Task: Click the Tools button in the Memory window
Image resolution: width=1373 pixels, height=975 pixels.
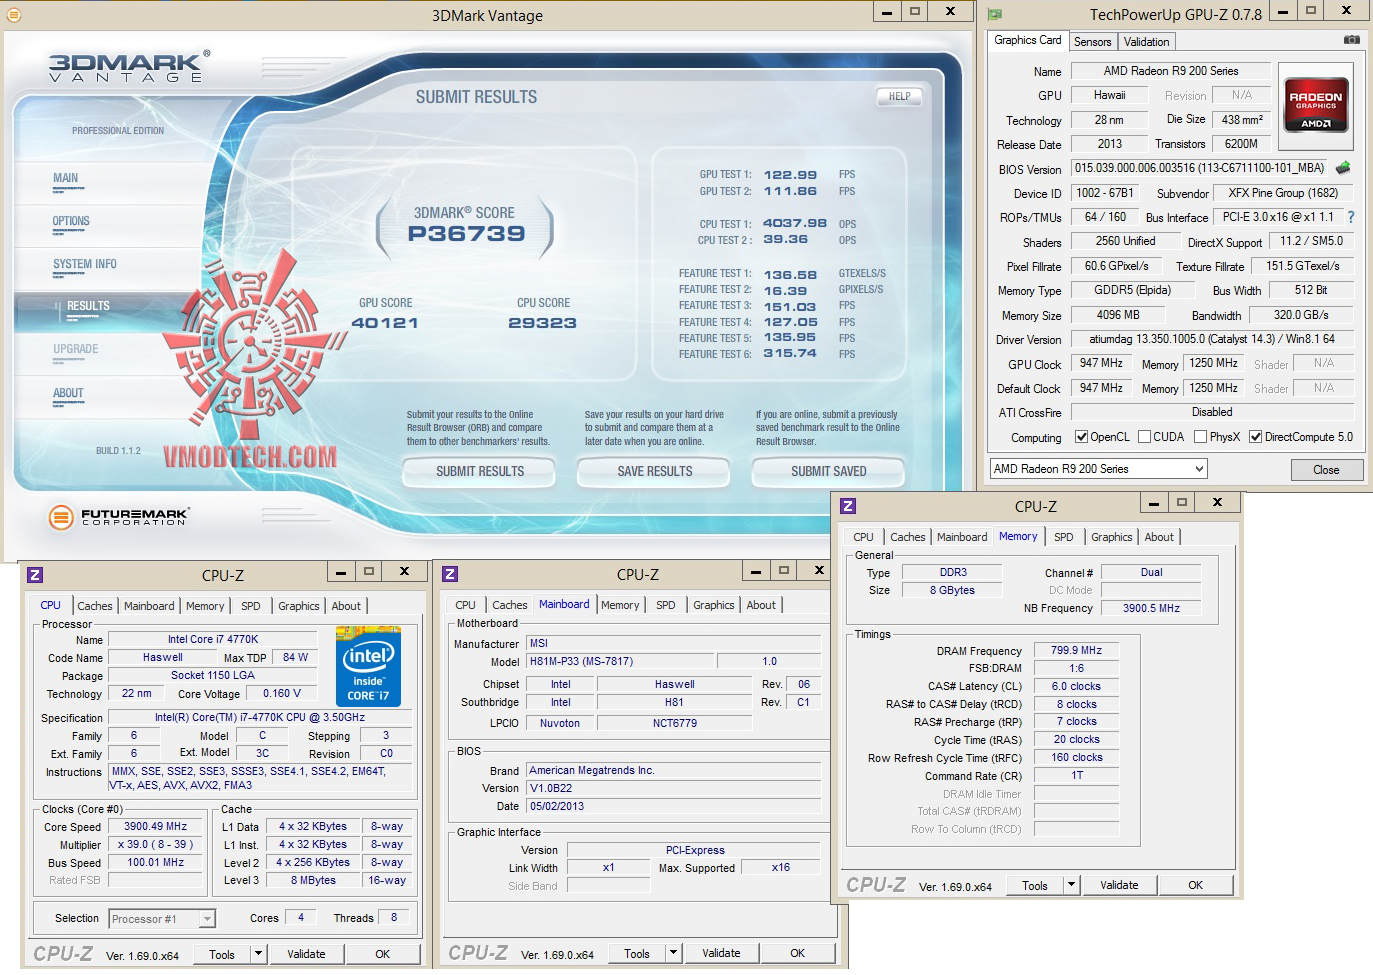Action: [1035, 885]
